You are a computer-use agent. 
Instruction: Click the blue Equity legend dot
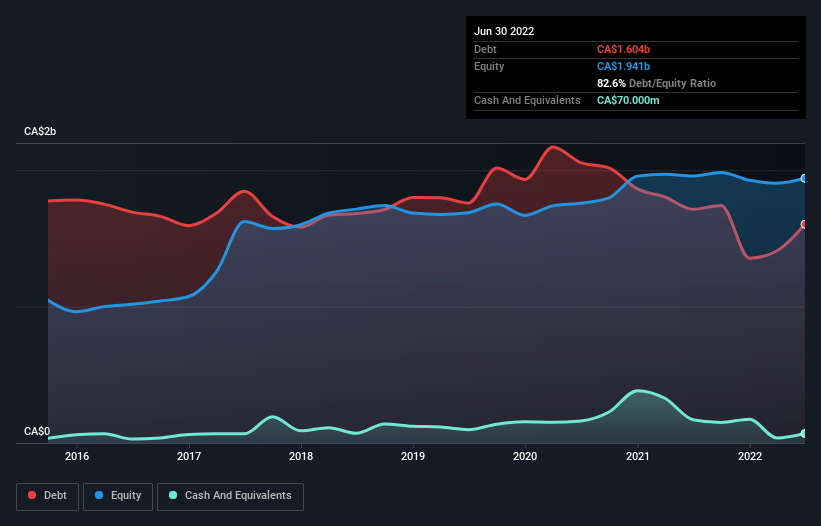coord(98,495)
